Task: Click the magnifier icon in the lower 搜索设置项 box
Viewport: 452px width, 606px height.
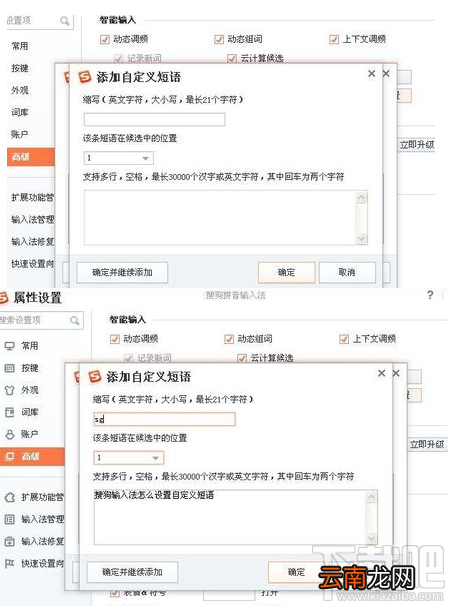Action: [75, 320]
